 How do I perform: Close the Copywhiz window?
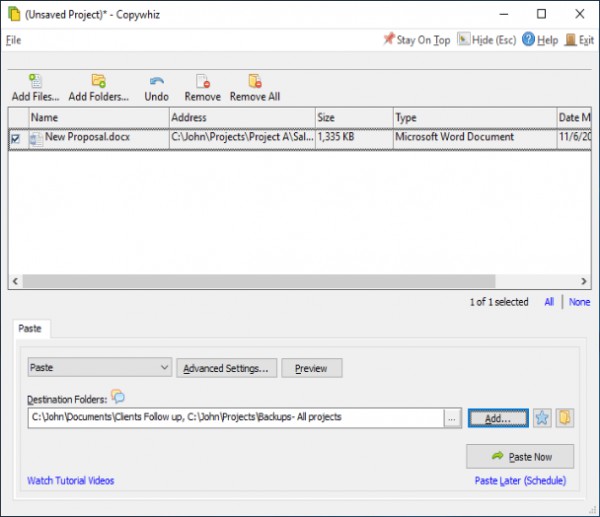580,14
